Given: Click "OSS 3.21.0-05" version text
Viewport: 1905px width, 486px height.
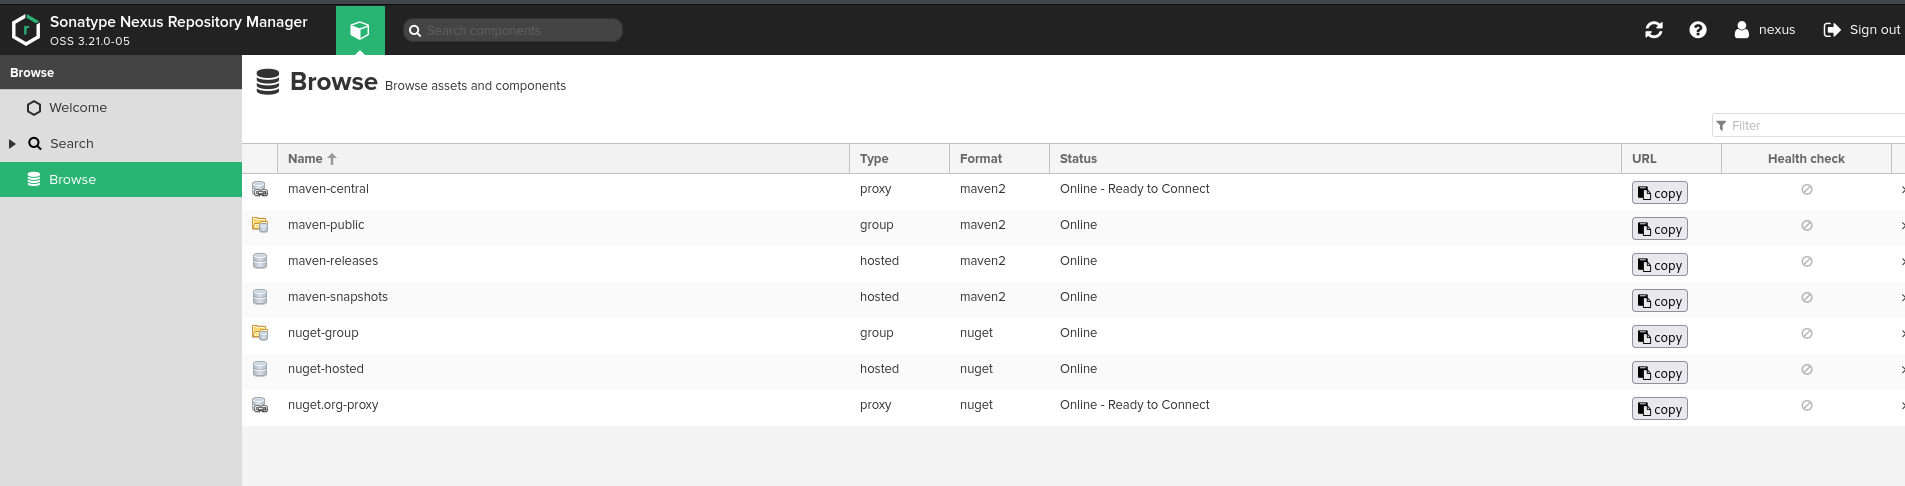Looking at the screenshot, I should click(x=90, y=42).
